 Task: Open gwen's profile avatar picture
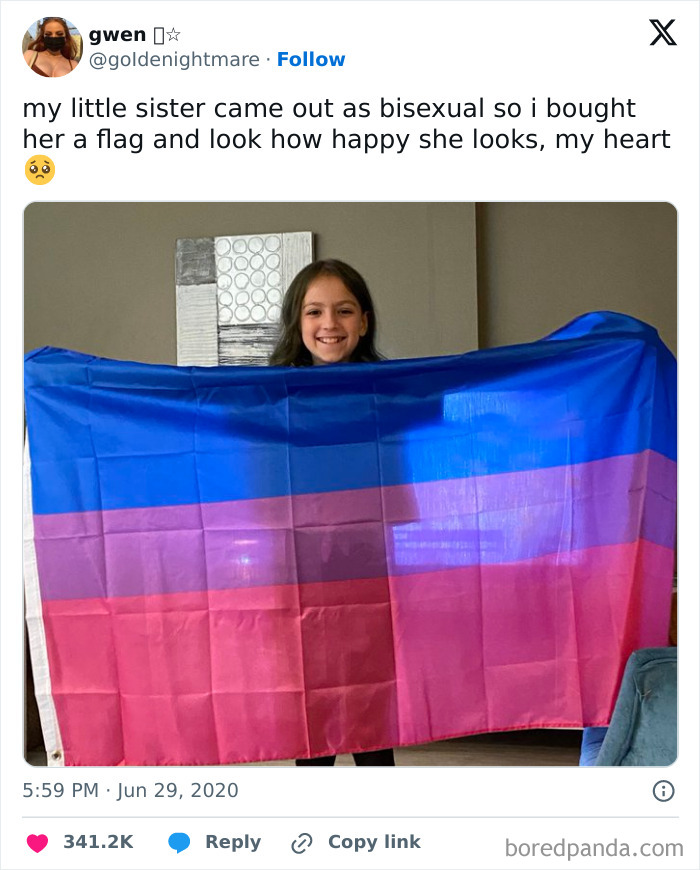(x=52, y=47)
